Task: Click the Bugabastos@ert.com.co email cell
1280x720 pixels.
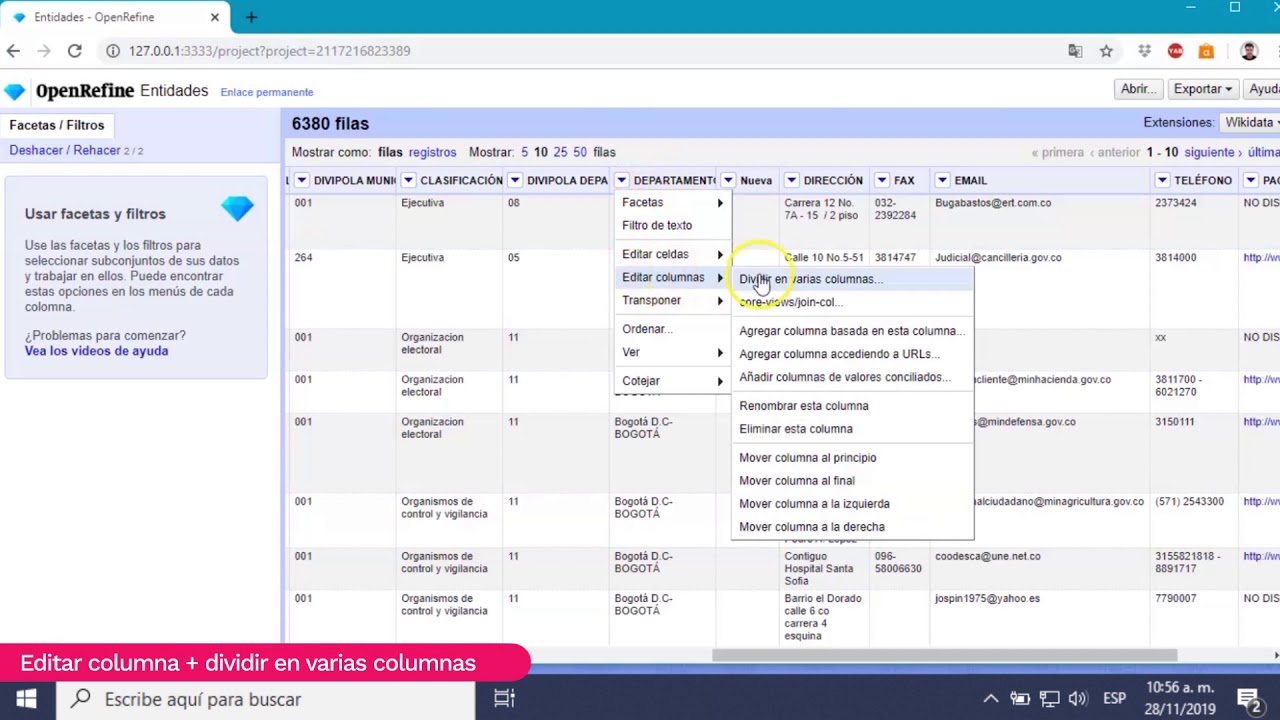Action: pos(993,203)
